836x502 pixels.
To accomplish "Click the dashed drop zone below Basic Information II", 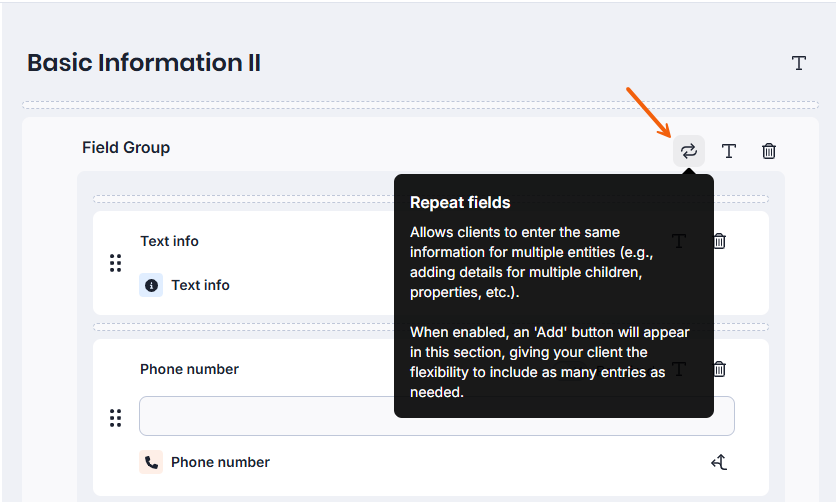I will point(420,105).
